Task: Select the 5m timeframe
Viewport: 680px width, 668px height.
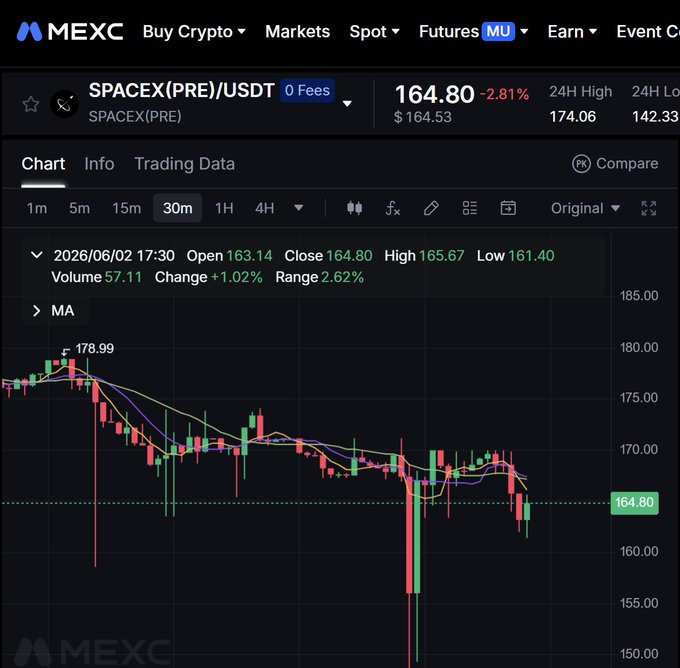Action: point(80,208)
